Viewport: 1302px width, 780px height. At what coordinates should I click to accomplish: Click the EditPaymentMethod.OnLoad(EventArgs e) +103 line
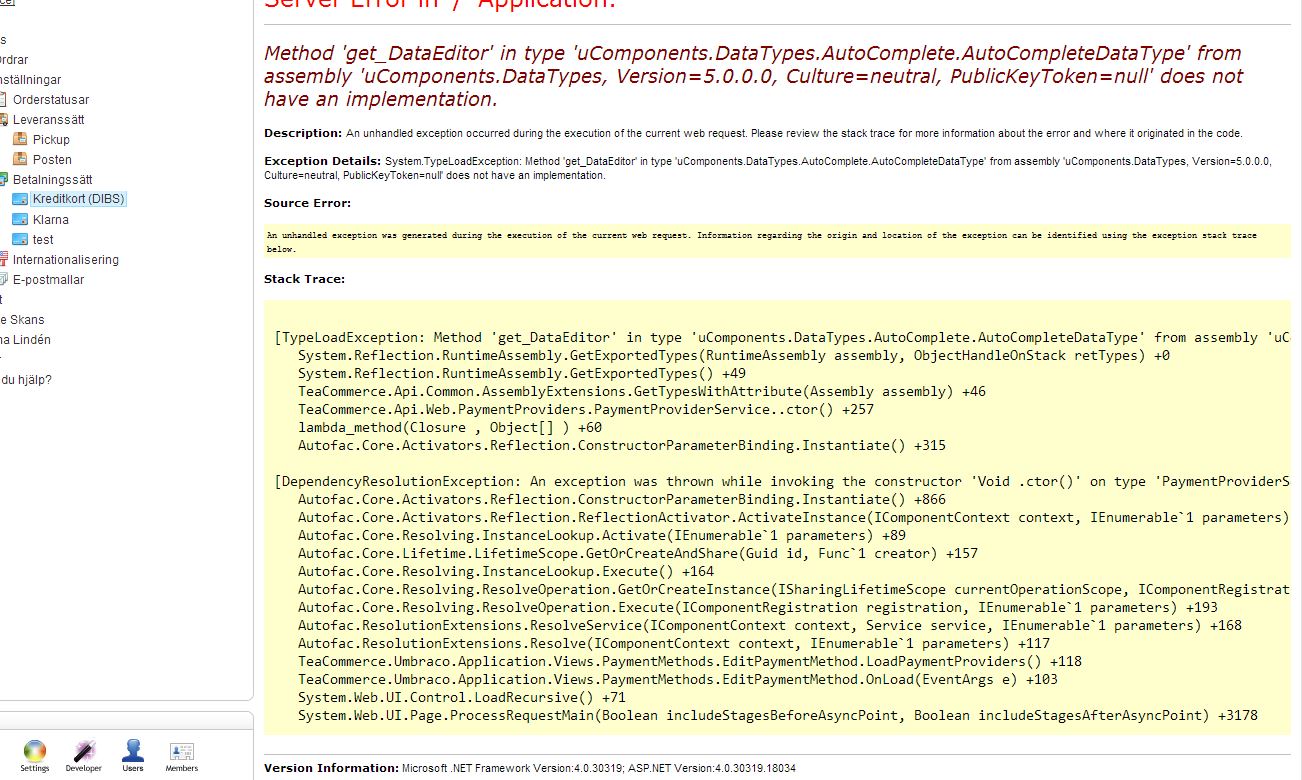pyautogui.click(x=678, y=679)
